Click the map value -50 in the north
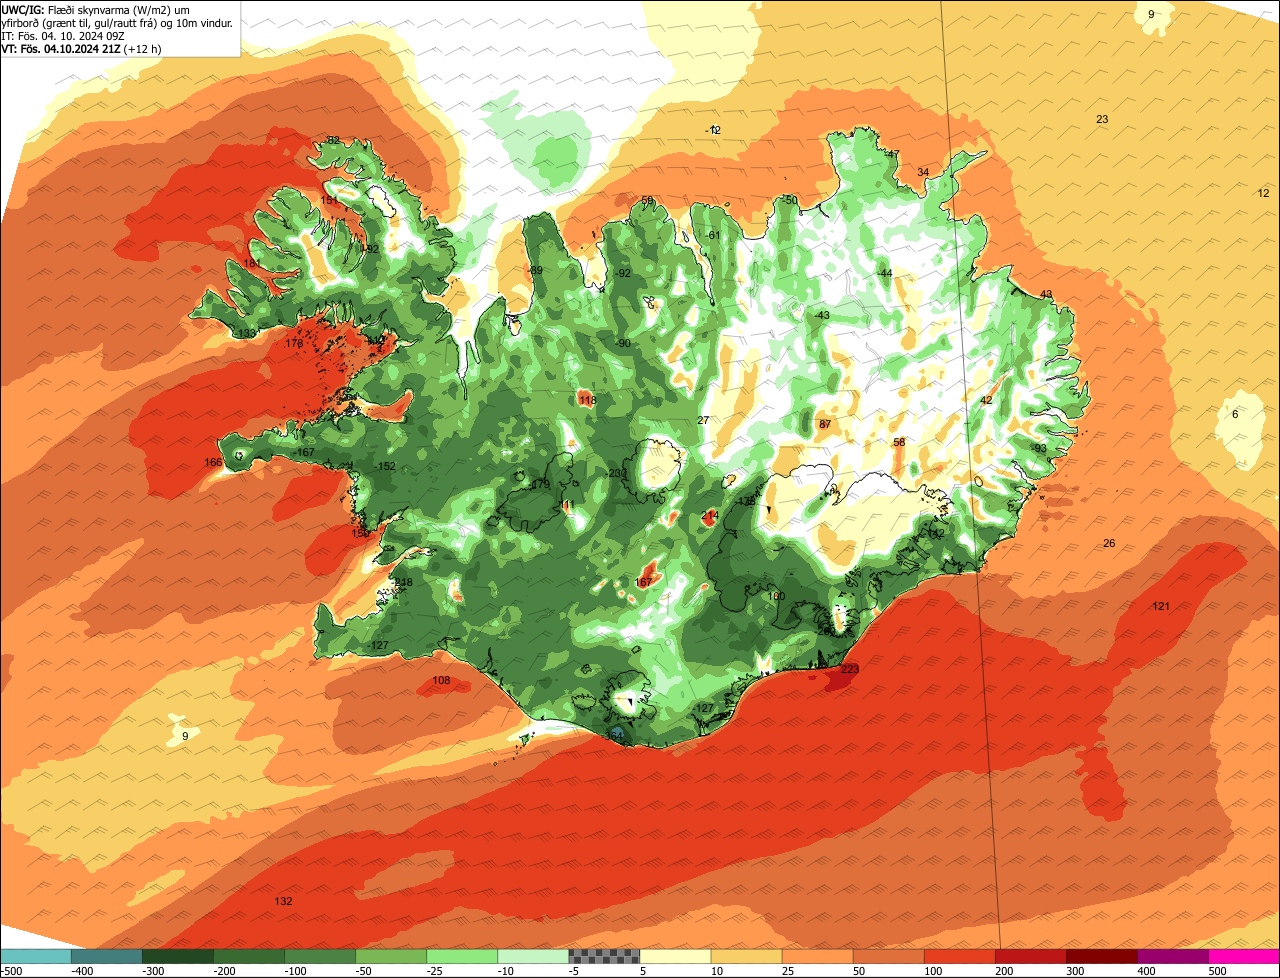 [x=789, y=200]
